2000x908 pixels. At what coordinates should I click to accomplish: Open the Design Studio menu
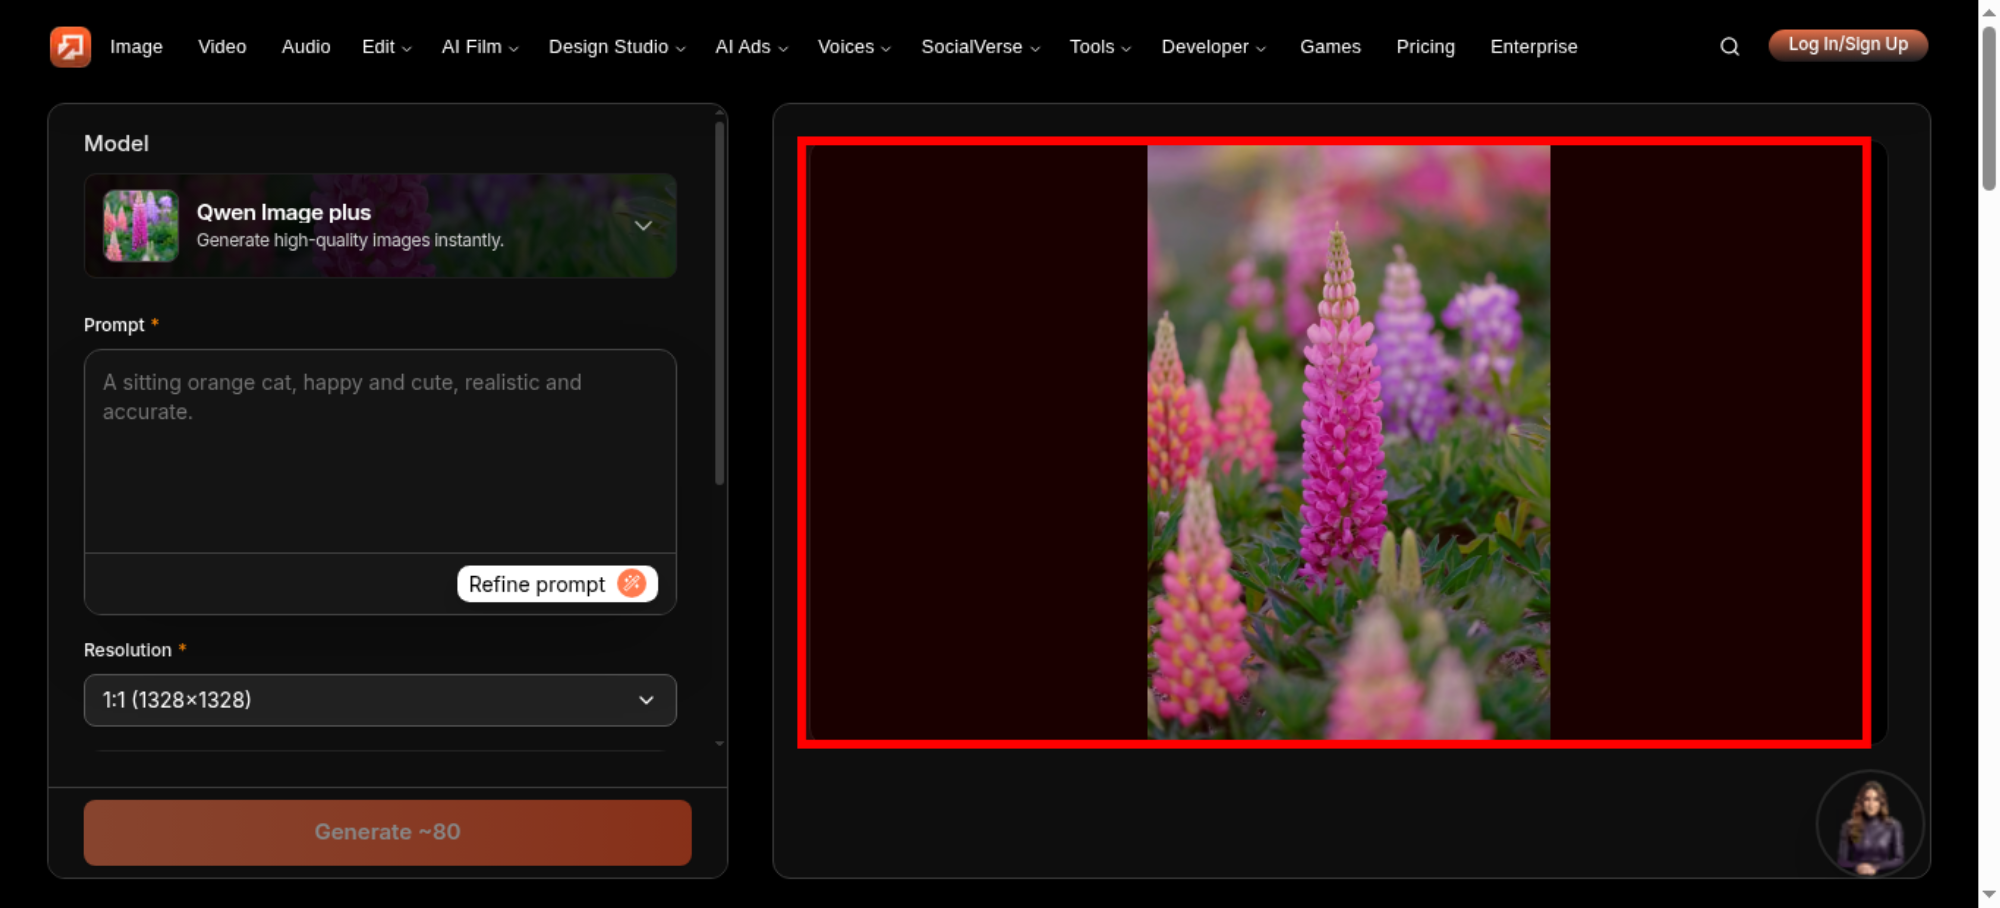(x=617, y=47)
